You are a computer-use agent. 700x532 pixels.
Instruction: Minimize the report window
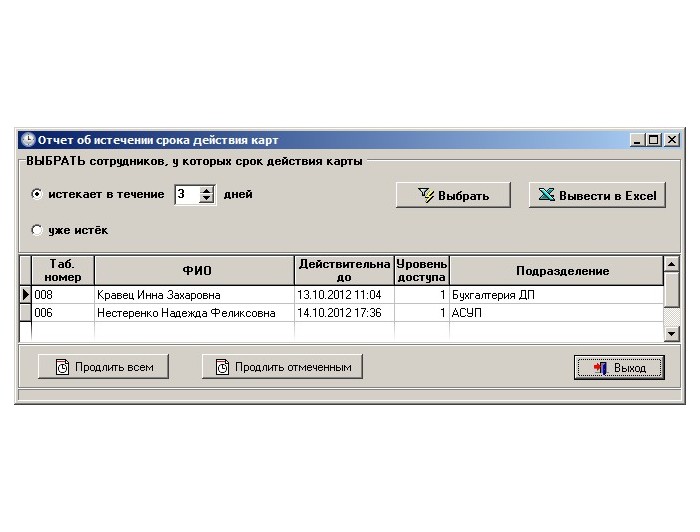pos(637,140)
